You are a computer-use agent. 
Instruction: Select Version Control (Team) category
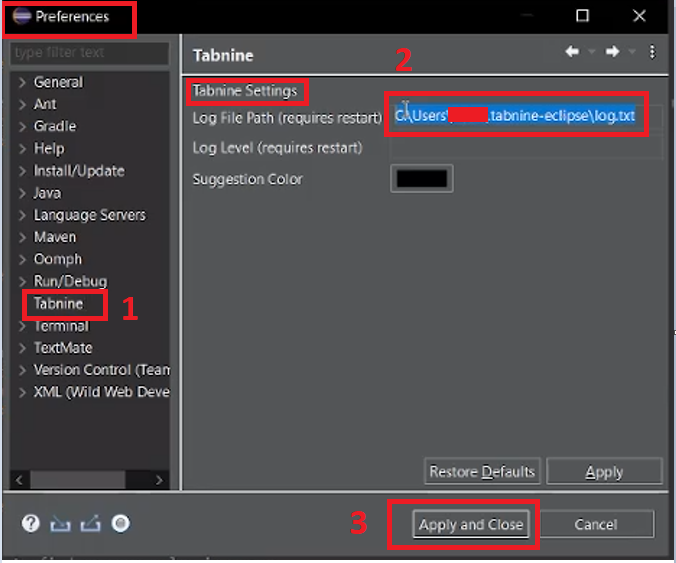(x=102, y=370)
